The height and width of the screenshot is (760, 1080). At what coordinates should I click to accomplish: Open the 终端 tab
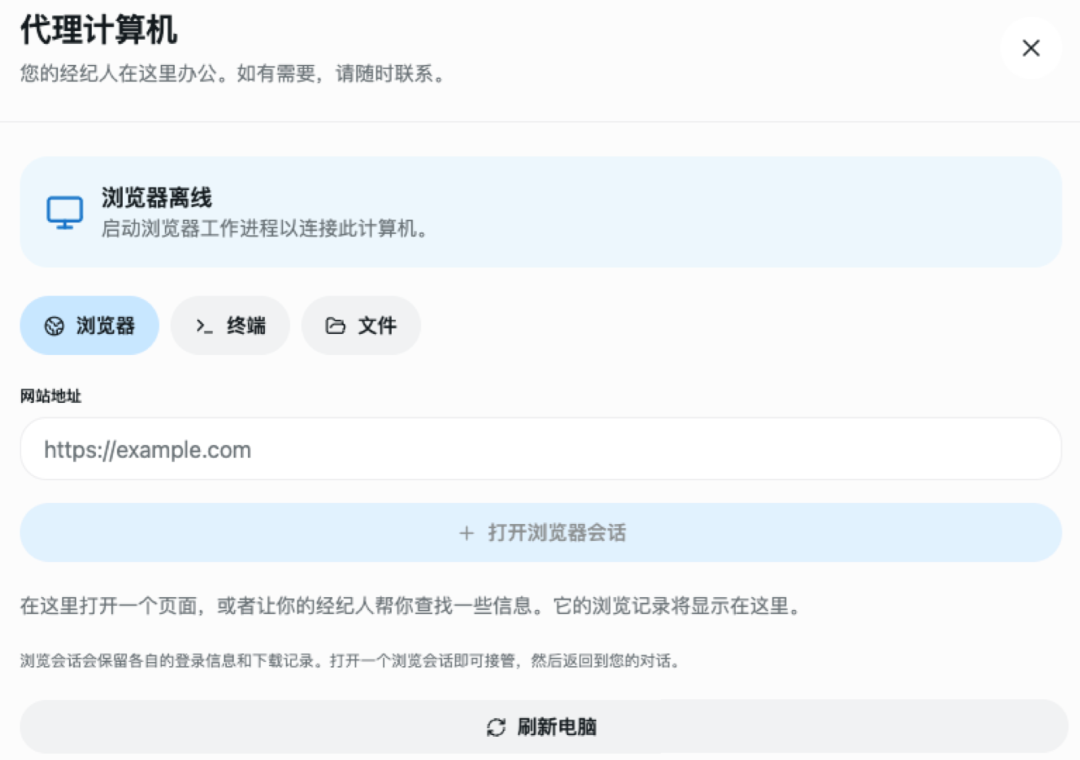pyautogui.click(x=230, y=325)
